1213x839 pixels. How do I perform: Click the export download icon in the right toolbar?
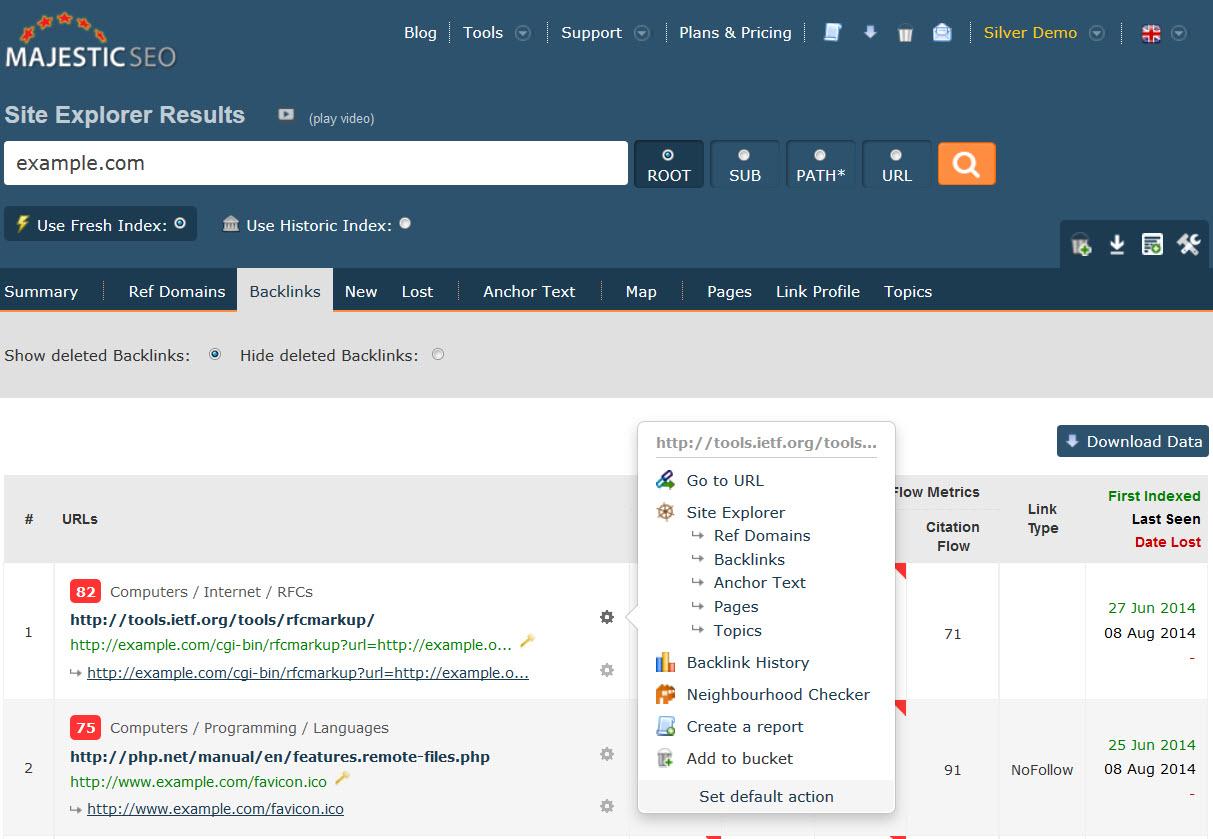pos(1117,244)
